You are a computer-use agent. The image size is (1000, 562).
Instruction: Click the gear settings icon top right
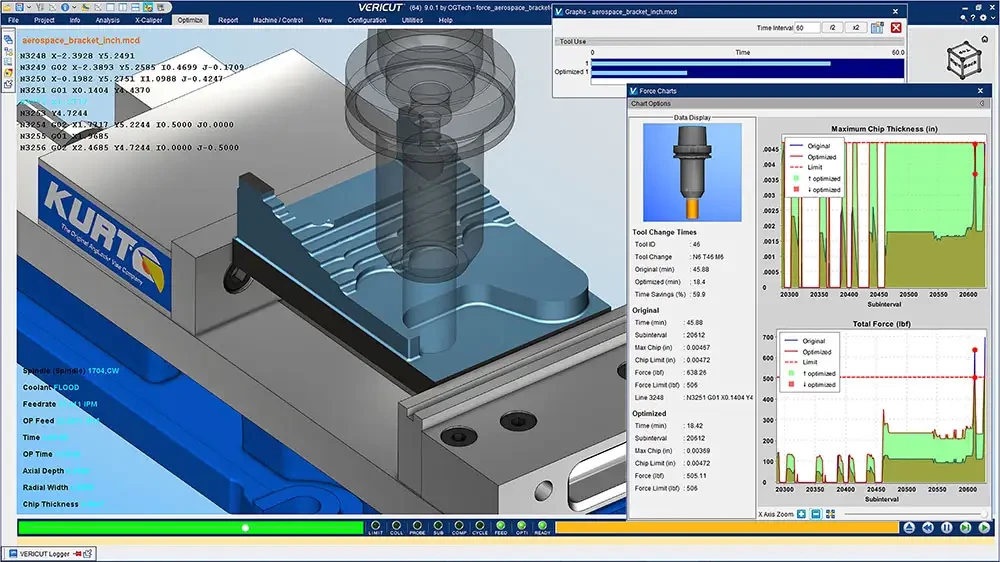(983, 18)
